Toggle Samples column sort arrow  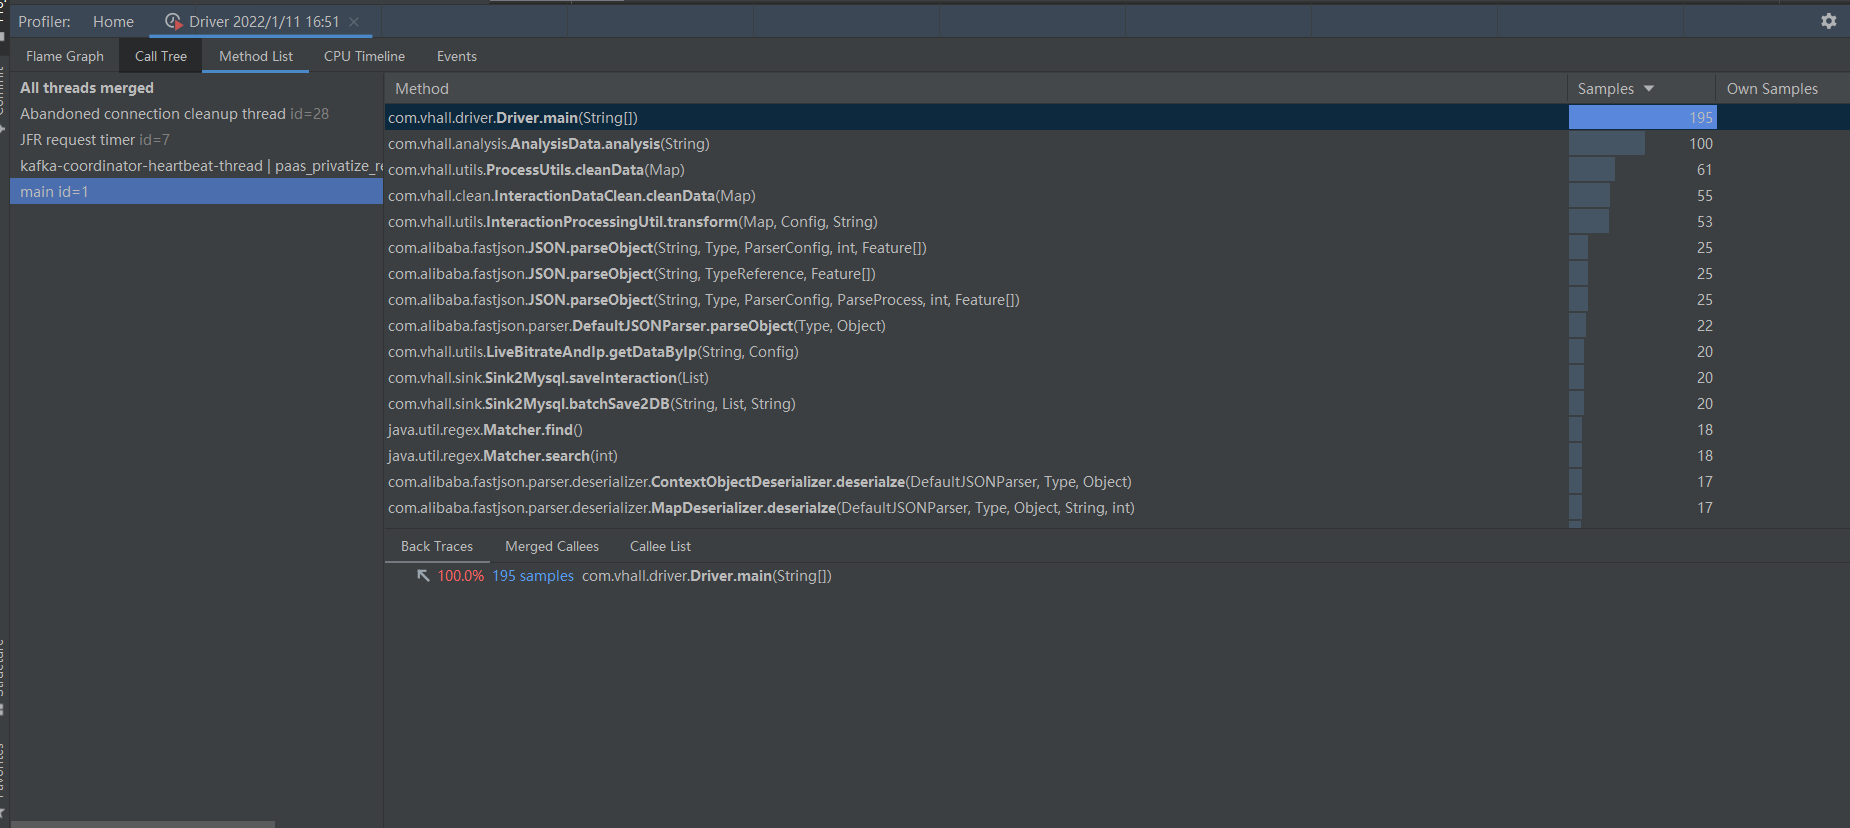1649,89
